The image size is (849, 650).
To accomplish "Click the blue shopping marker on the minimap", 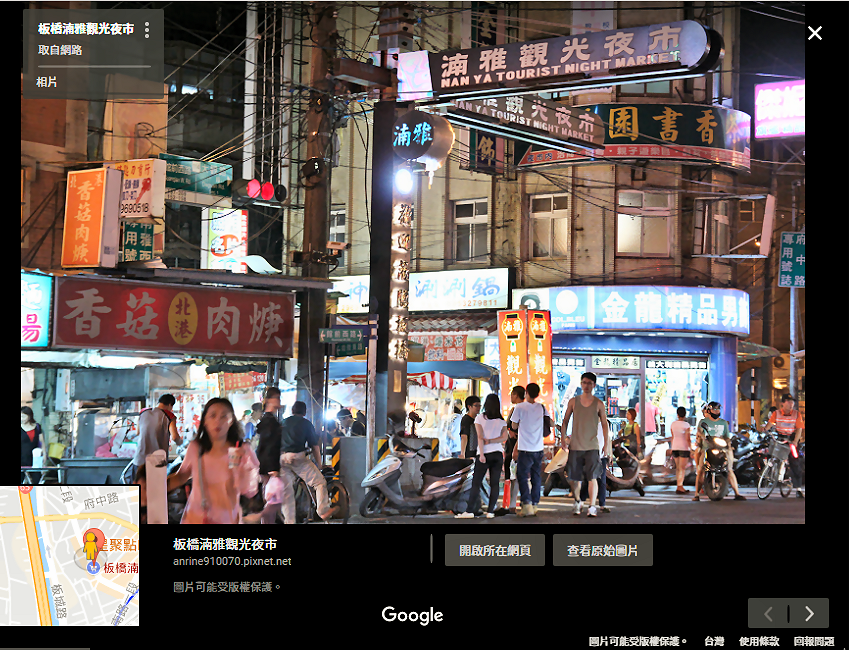I will click(93, 567).
